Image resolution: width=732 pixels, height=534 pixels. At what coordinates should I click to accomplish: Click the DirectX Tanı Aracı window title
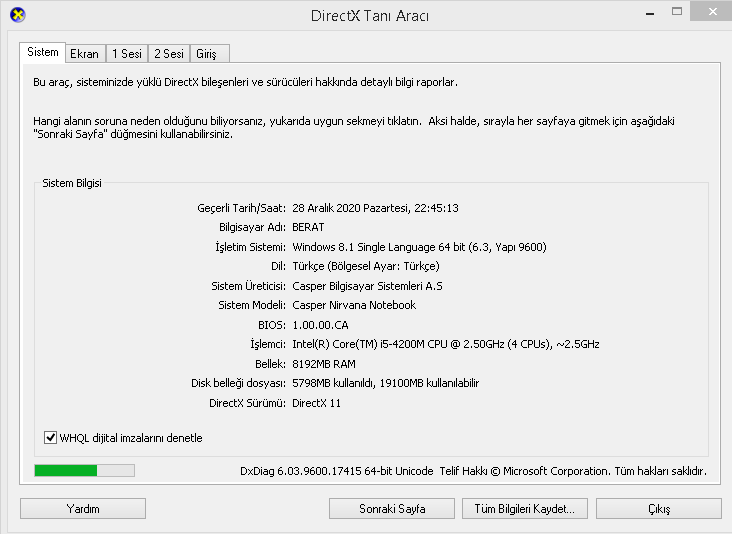pos(370,15)
